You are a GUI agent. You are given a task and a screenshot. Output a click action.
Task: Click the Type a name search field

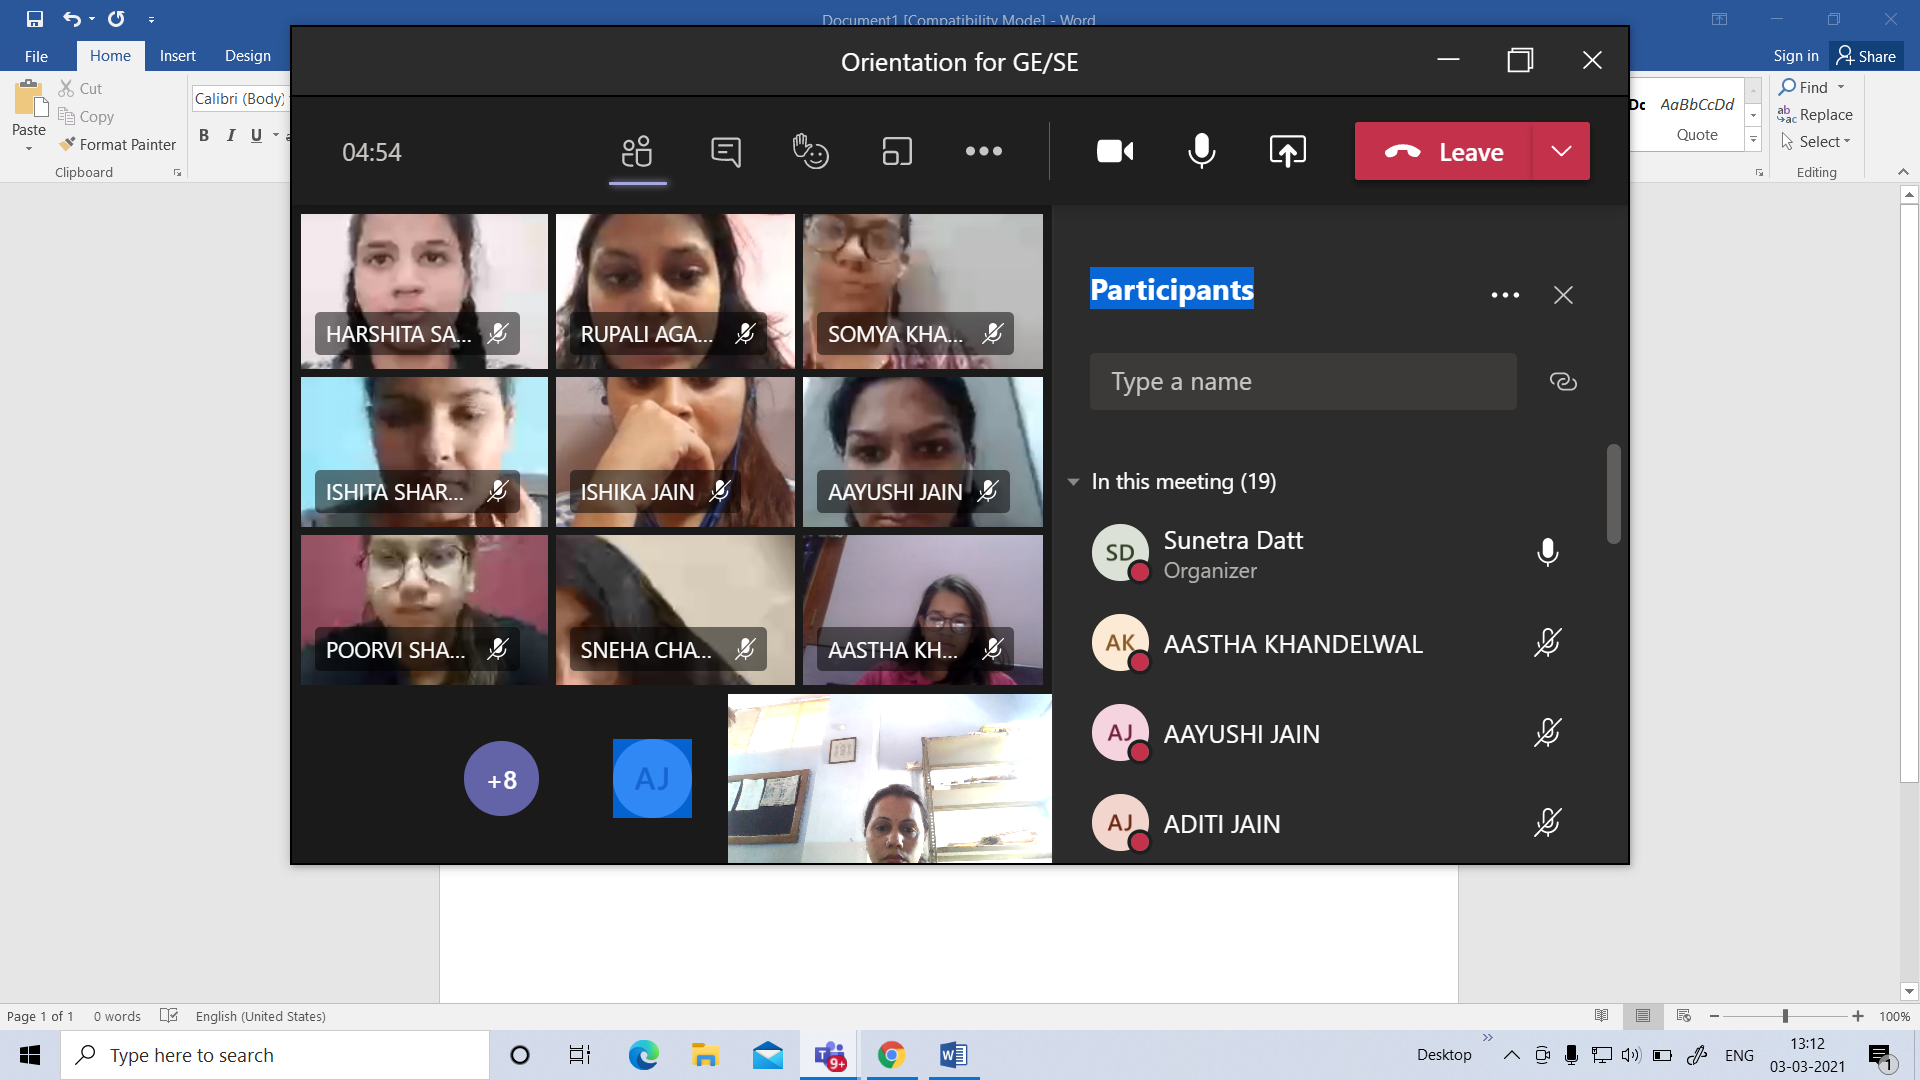point(1302,382)
